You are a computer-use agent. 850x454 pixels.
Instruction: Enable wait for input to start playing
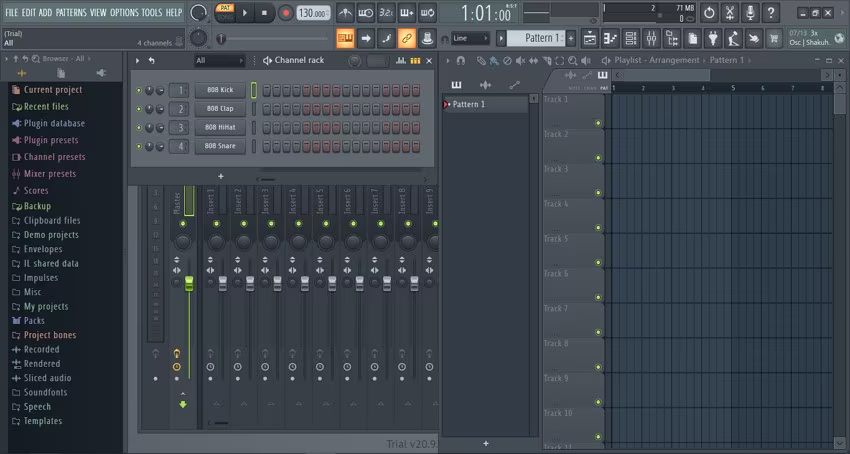click(x=366, y=12)
